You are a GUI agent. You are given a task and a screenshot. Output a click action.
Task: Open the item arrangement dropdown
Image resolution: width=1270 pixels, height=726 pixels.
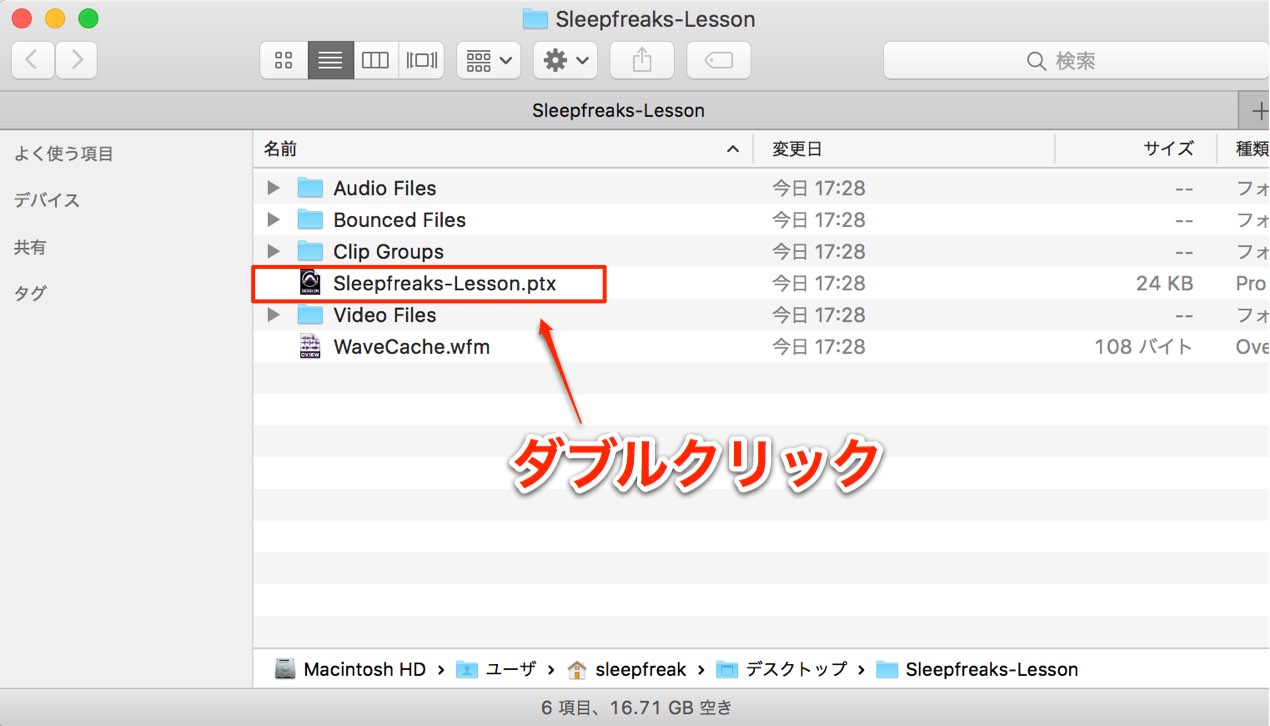[x=488, y=61]
